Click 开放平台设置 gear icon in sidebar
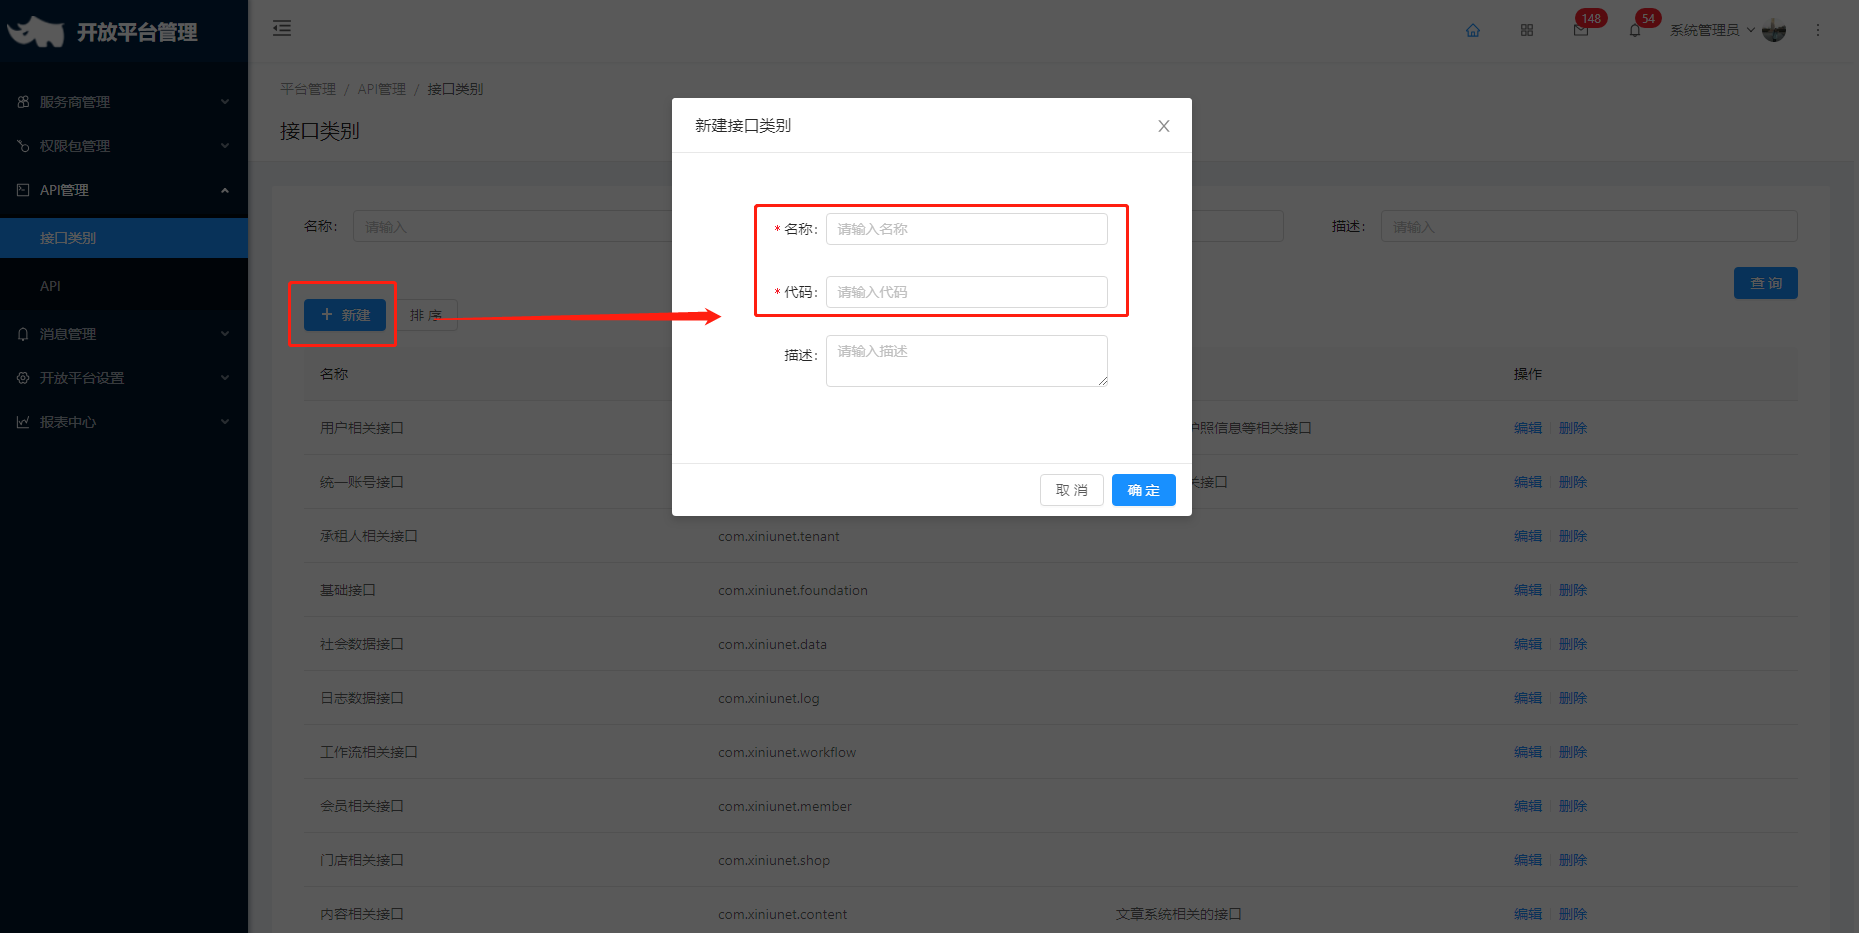 click(23, 378)
